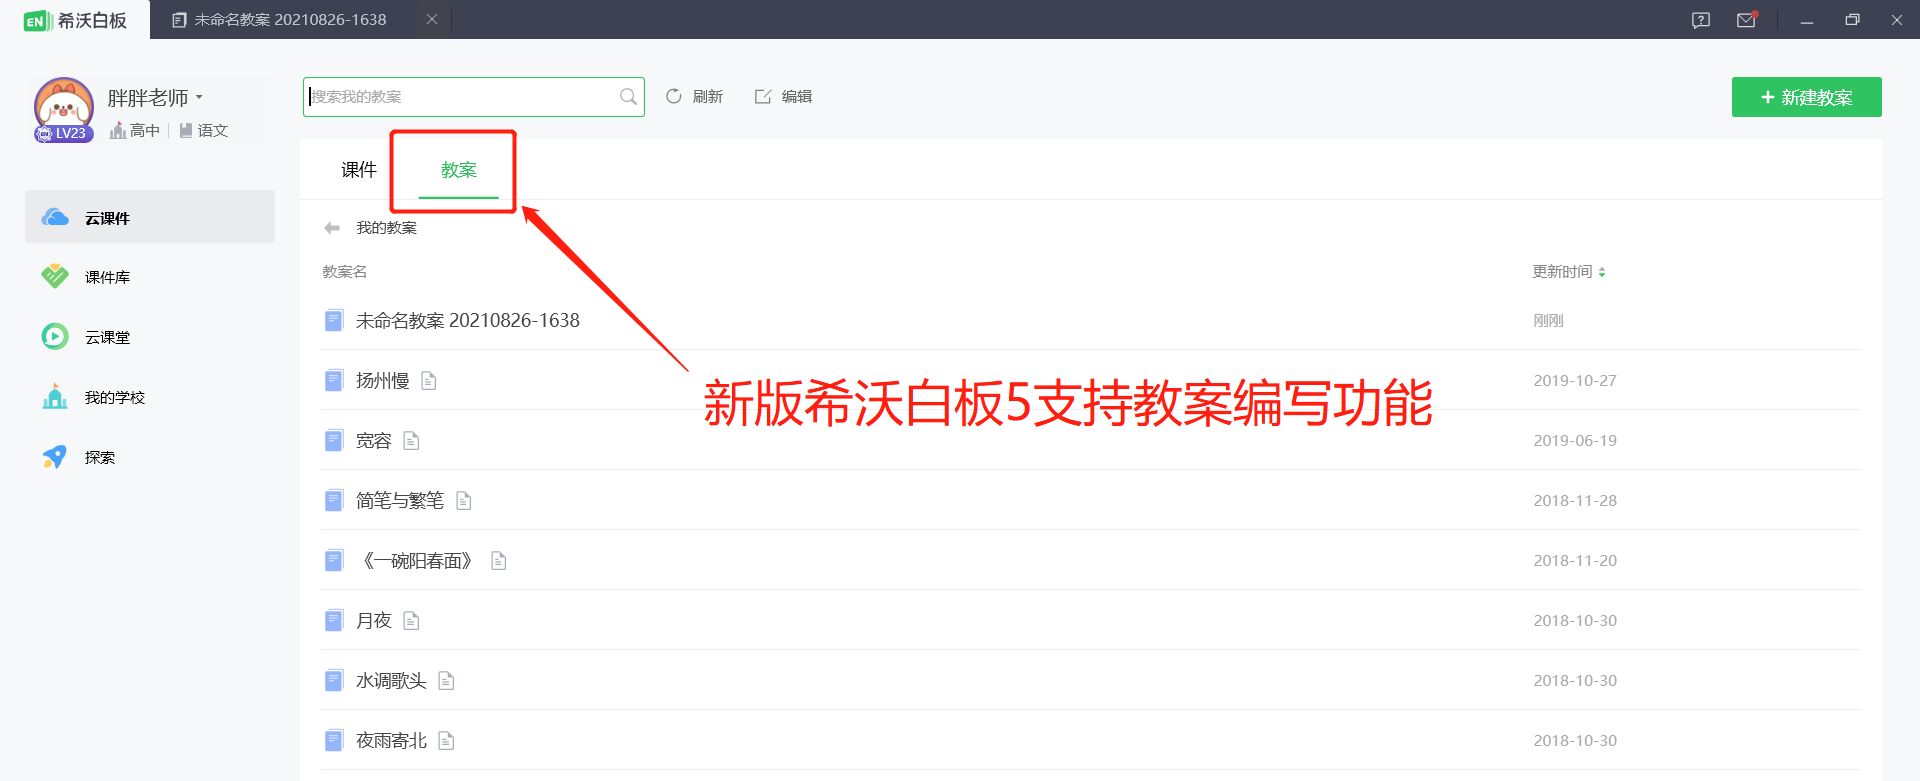This screenshot has width=1920, height=781.
Task: Switch to the 教案 tab
Action: tap(459, 170)
